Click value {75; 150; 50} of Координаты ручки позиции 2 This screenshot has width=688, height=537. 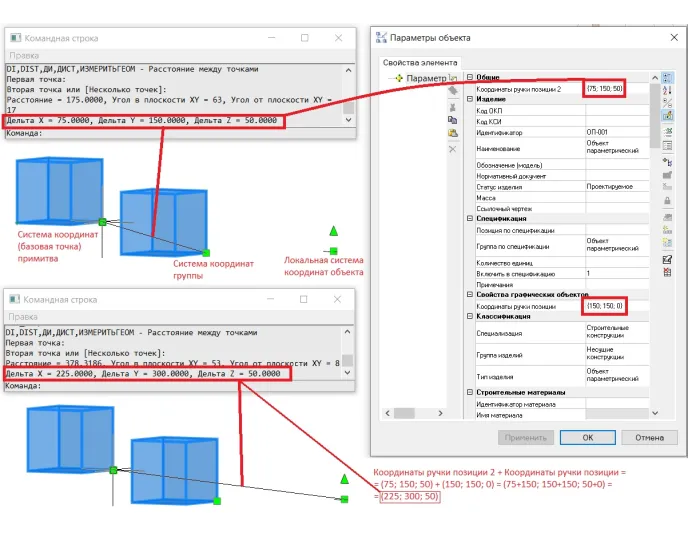(x=605, y=89)
